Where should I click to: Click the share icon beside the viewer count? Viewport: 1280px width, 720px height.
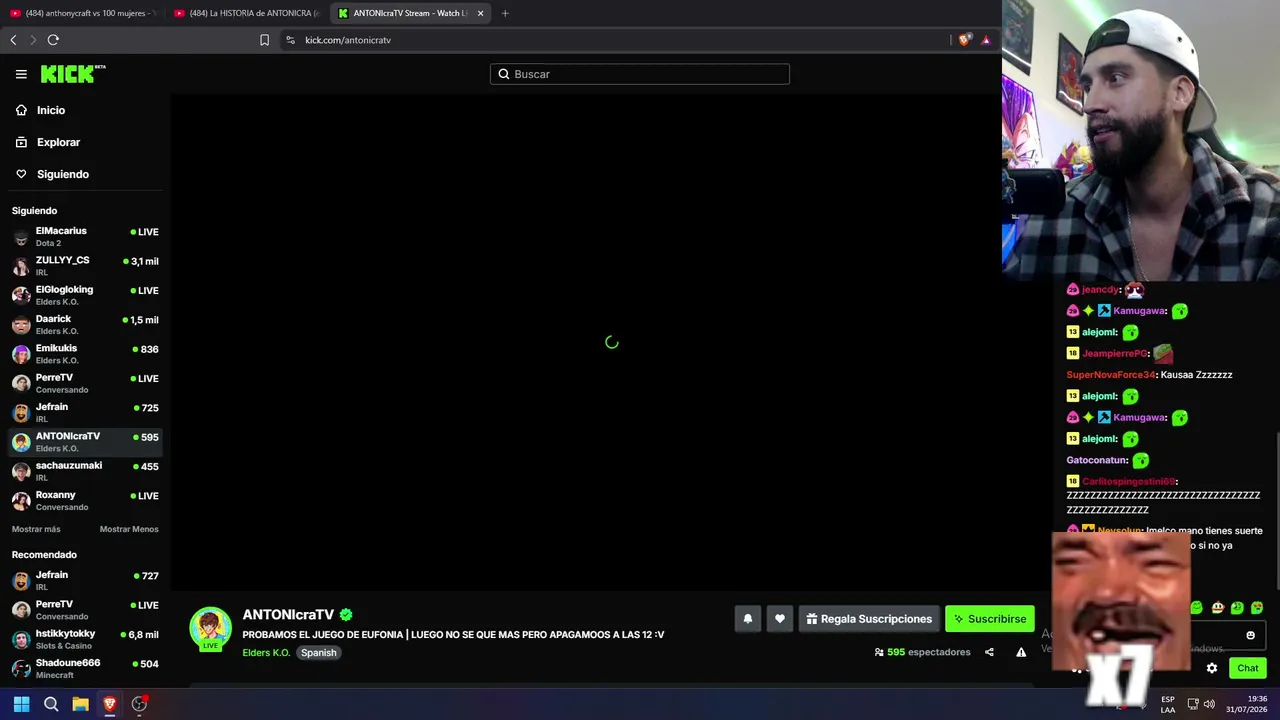click(x=989, y=652)
